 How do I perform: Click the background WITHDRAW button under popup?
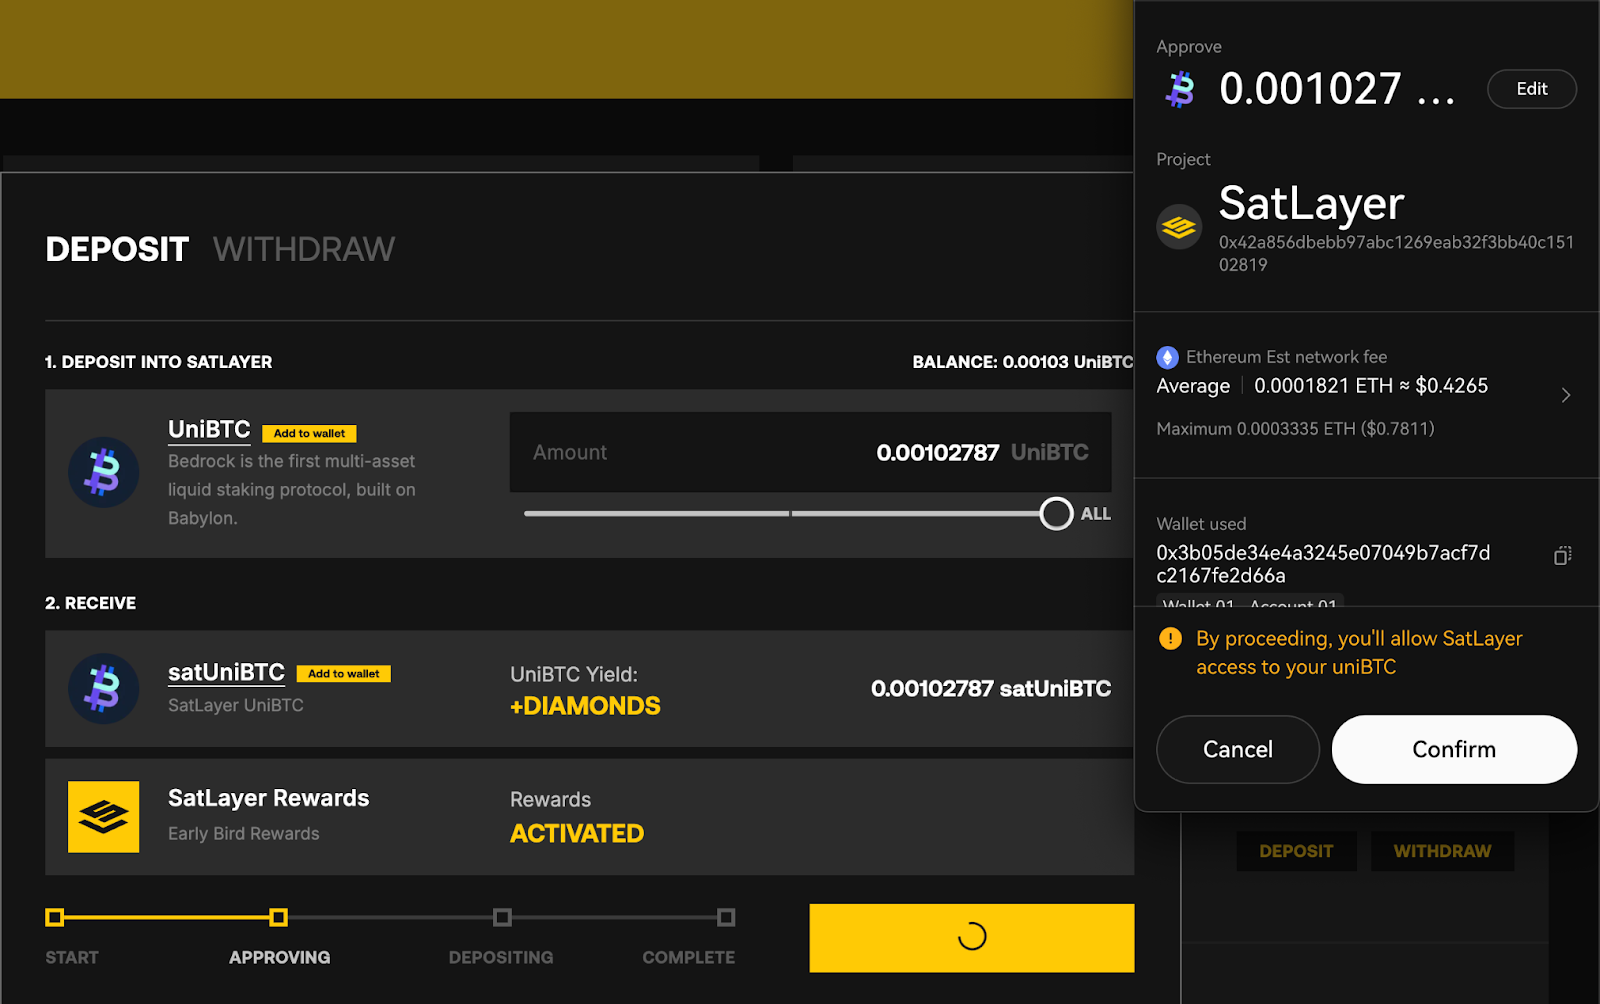point(1442,851)
